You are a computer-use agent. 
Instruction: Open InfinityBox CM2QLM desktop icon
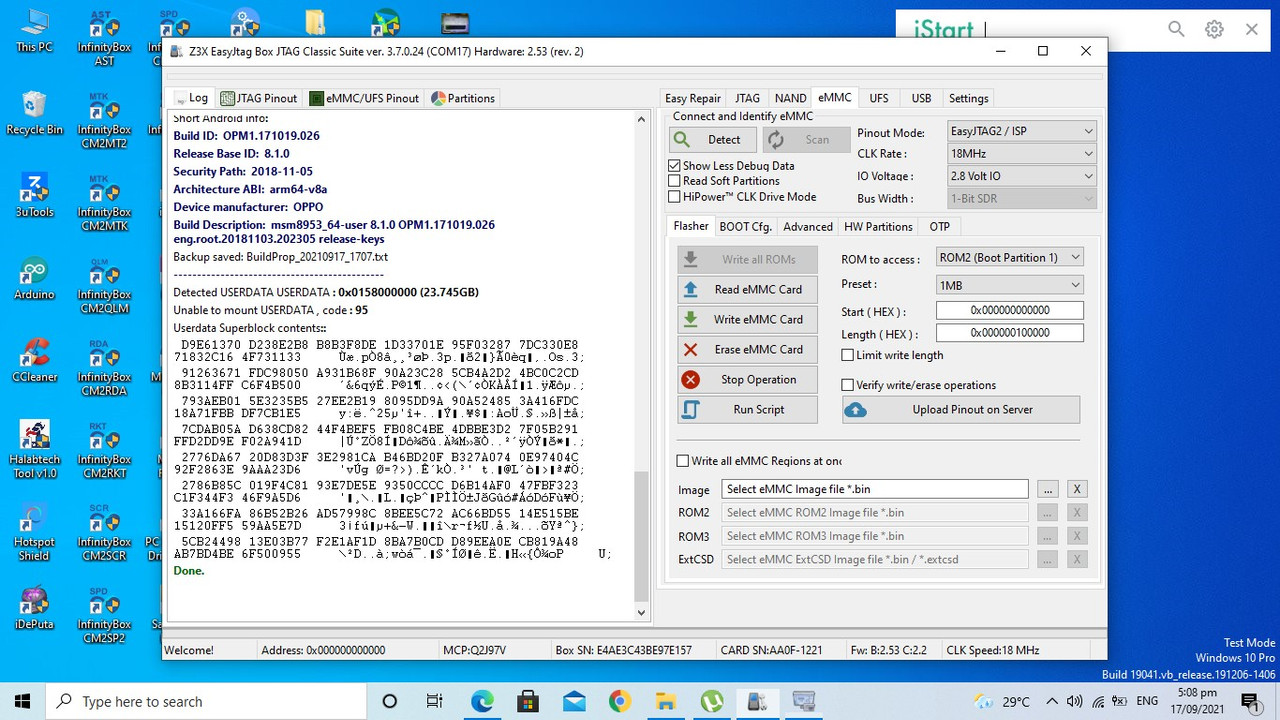point(104,285)
